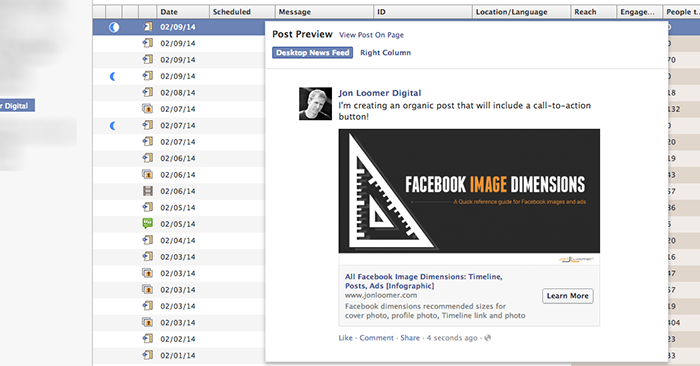Click the post message about call-to-action button
The image size is (700, 366).
(464, 111)
